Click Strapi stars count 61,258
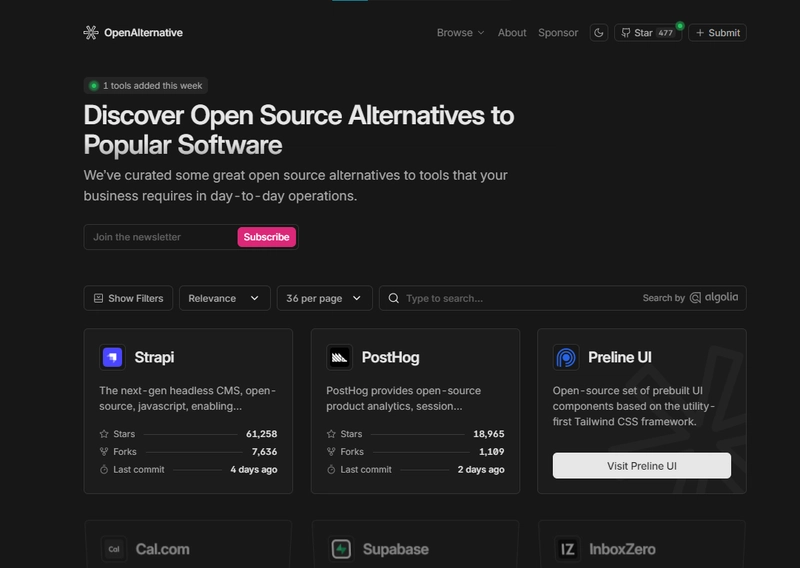 (262, 434)
